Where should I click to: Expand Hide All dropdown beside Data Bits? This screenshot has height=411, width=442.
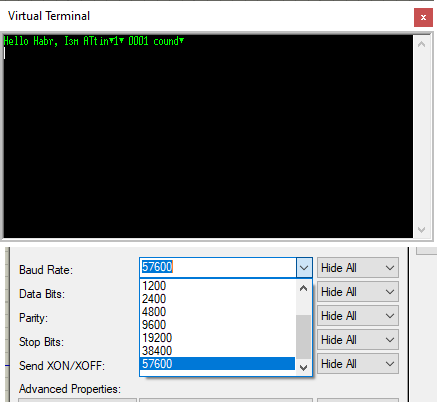(358, 292)
